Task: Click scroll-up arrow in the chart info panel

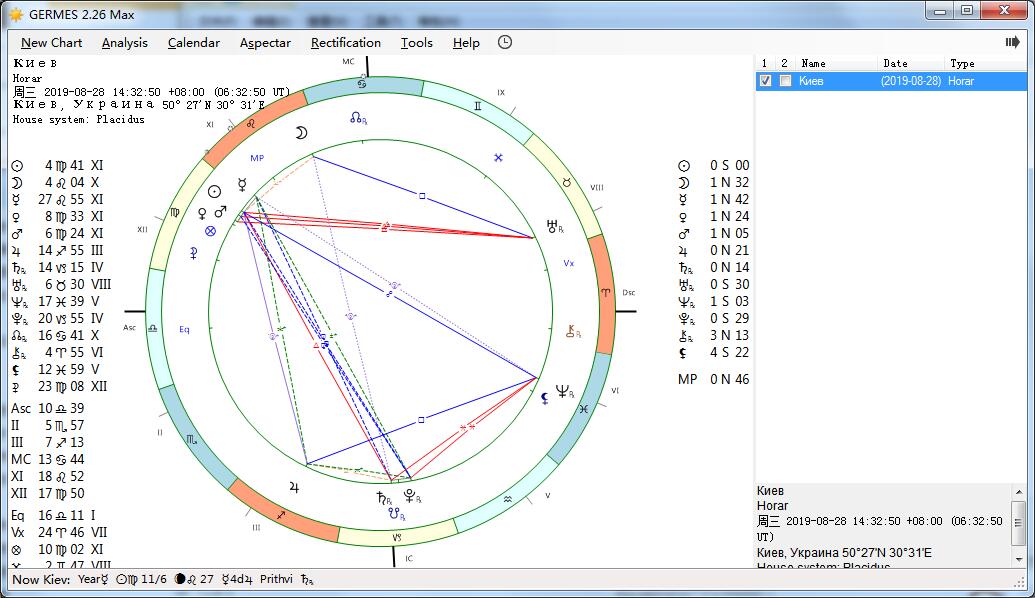Action: (1019, 492)
